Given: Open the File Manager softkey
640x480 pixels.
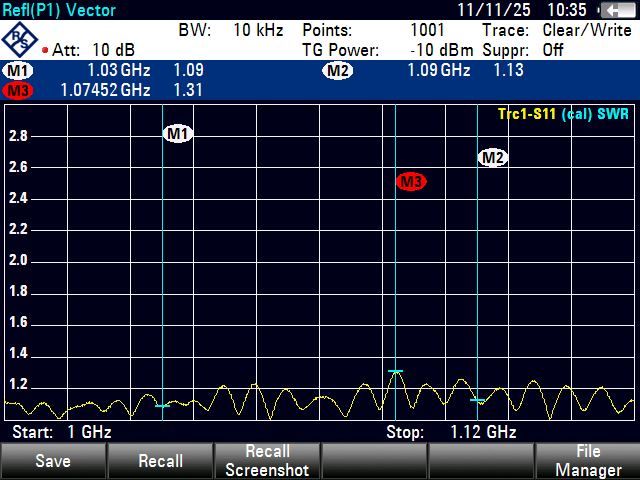Looking at the screenshot, I should click(588, 461).
